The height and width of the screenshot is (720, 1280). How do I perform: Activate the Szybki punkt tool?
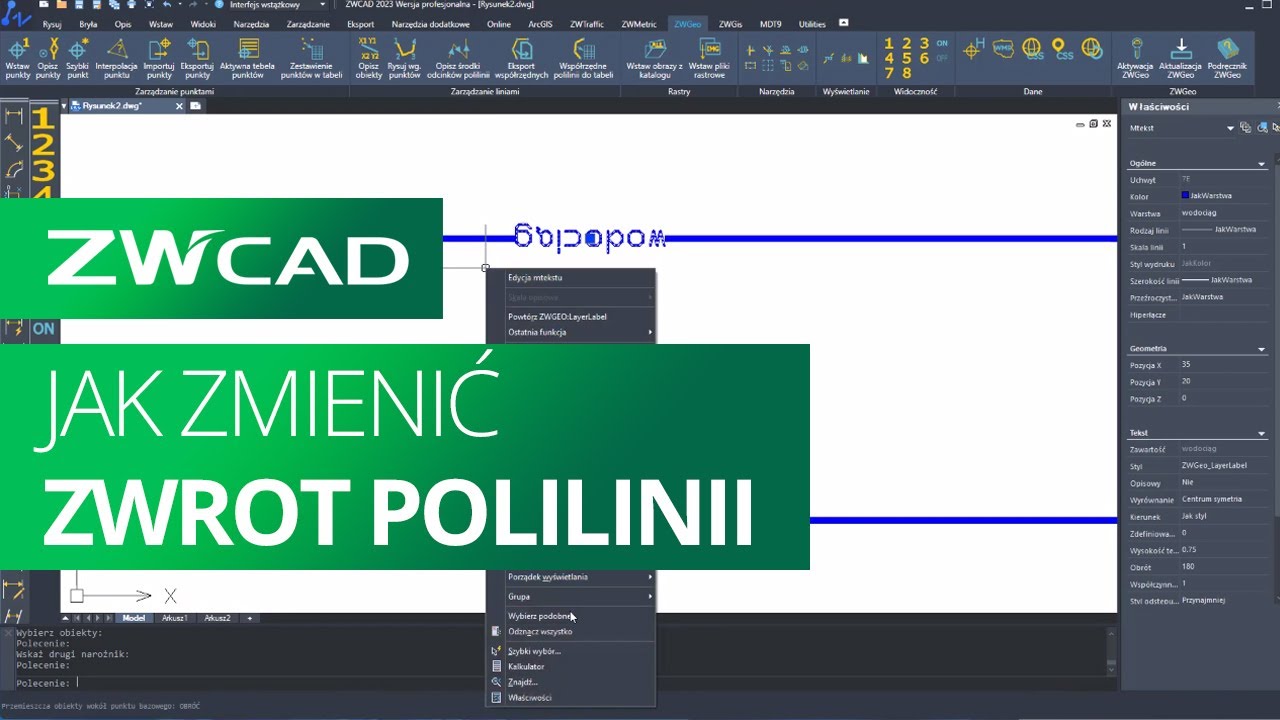pyautogui.click(x=78, y=58)
